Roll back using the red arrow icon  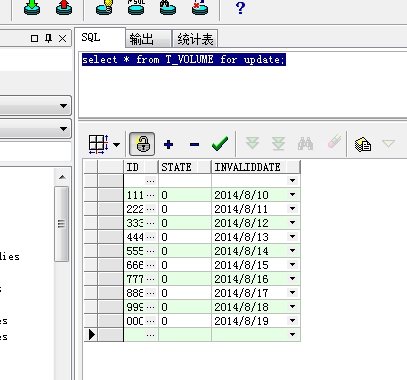pos(64,7)
